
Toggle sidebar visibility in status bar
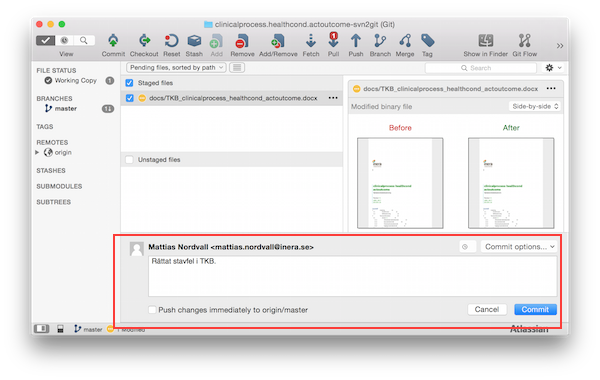41,329
